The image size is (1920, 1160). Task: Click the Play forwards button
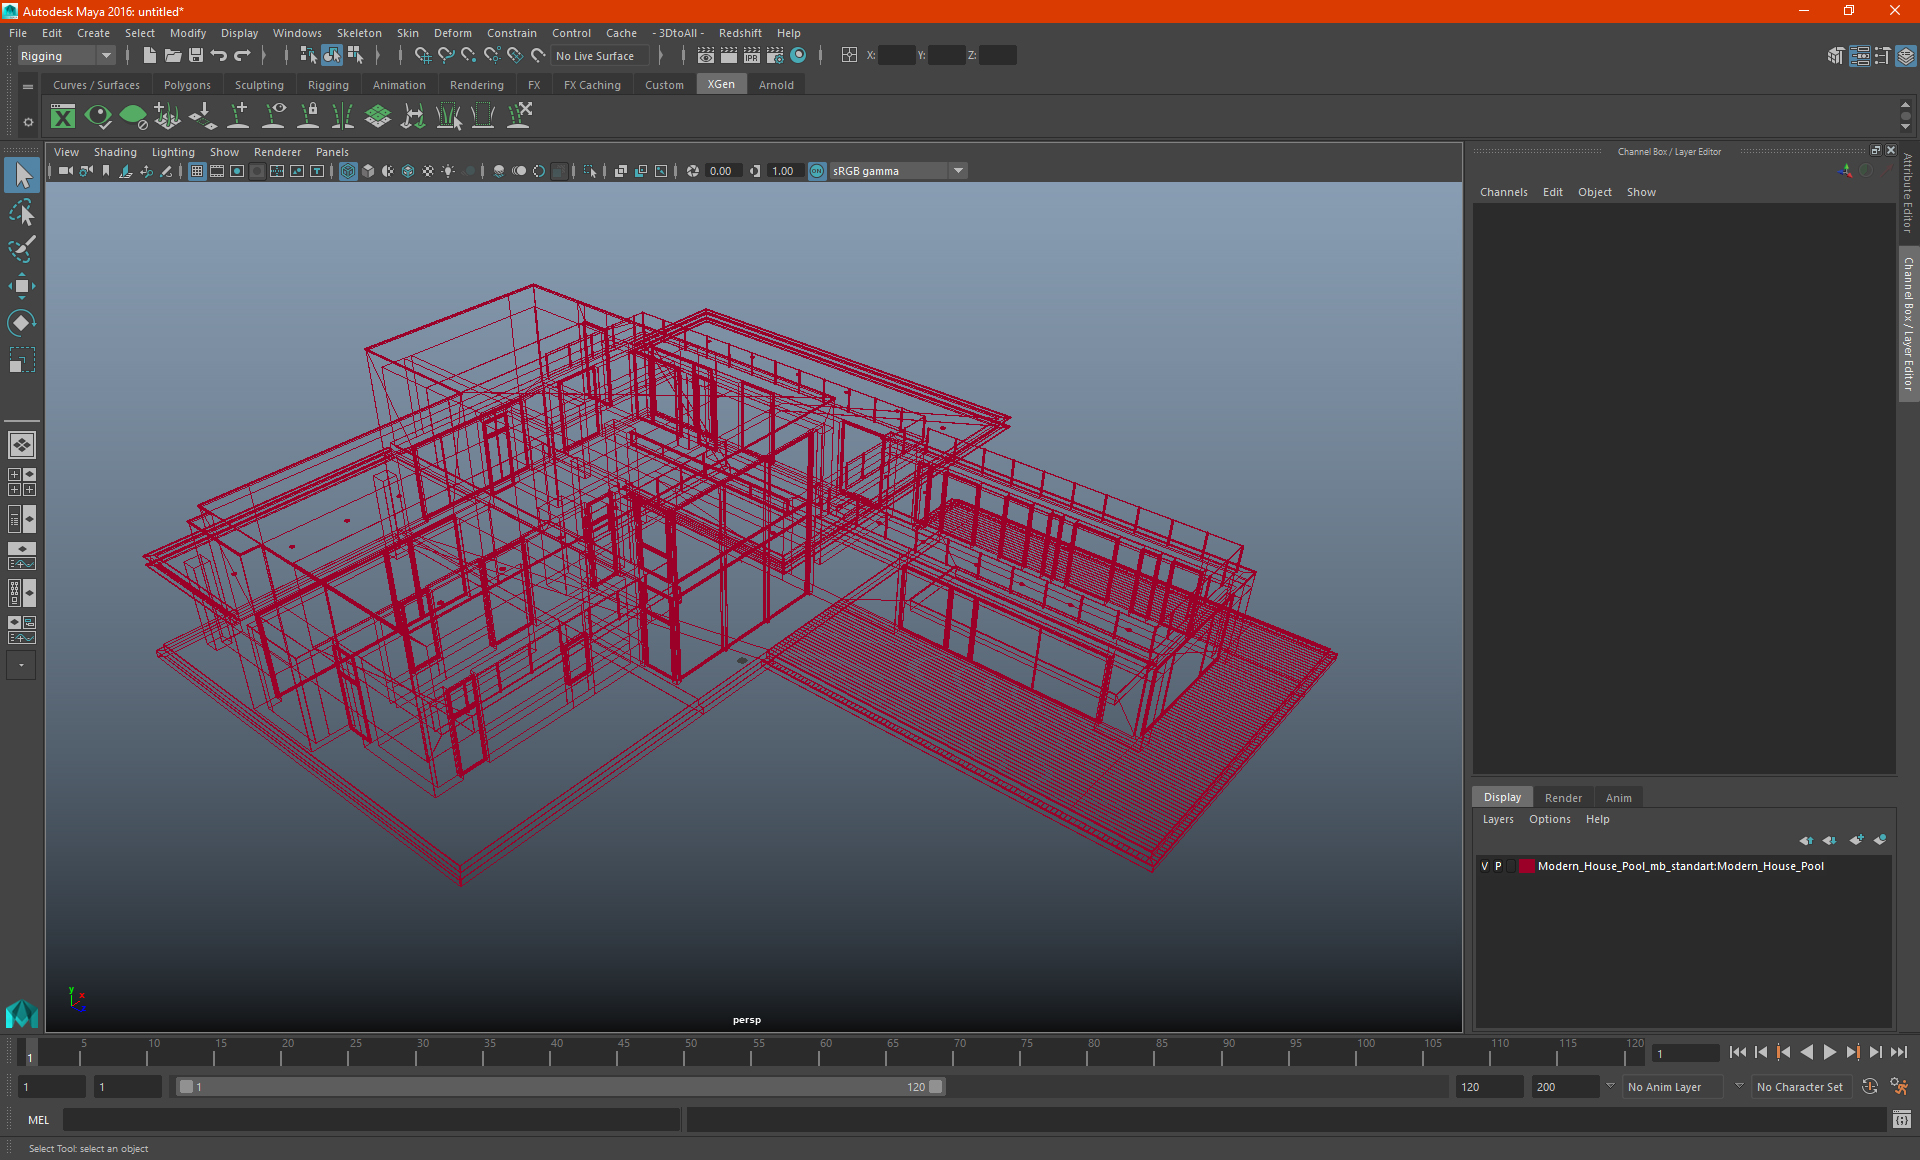click(x=1829, y=1052)
